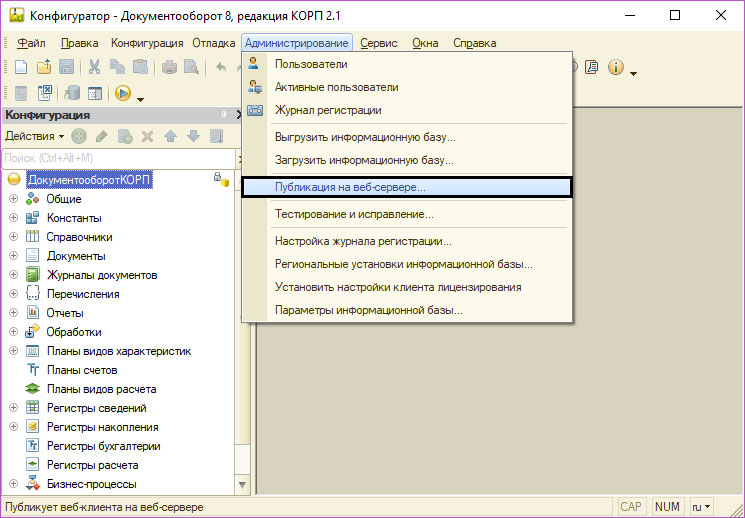Open the Действия dropdown
Screen dimensions: 745x518
(x=34, y=136)
